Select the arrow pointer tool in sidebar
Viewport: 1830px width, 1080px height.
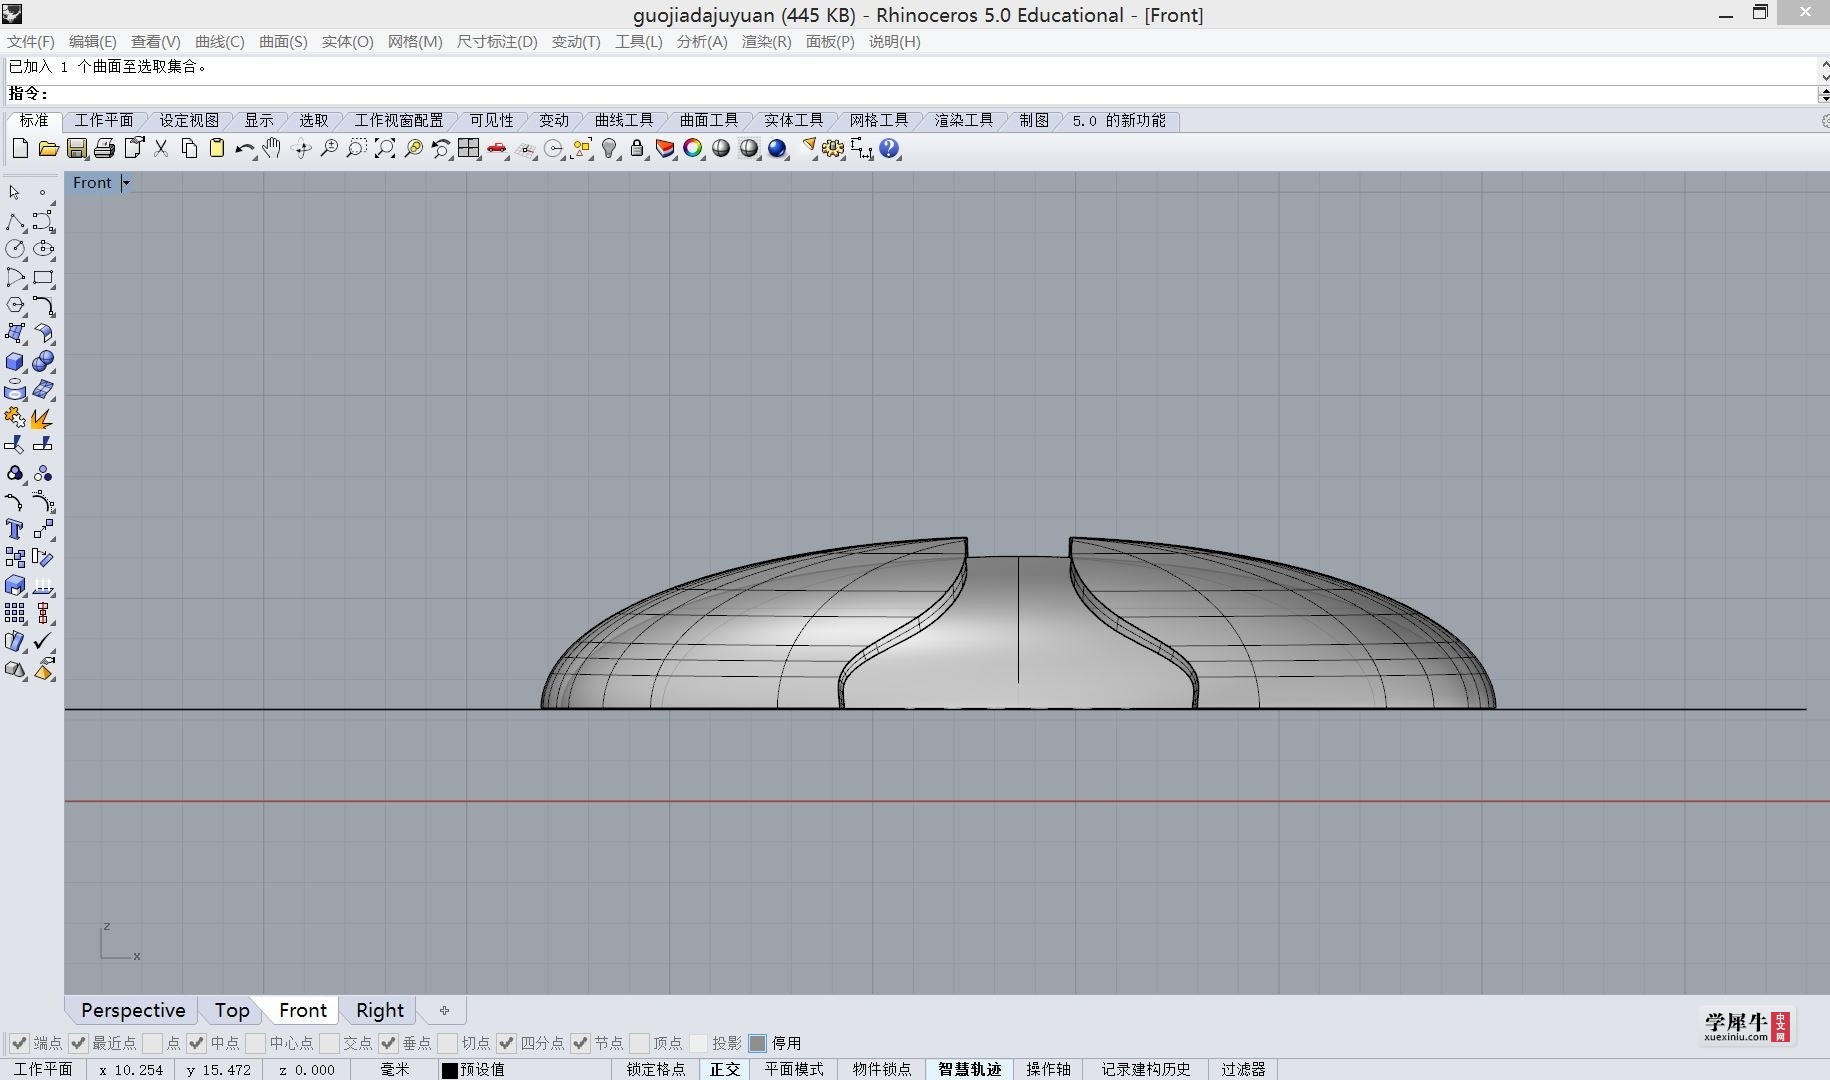pyautogui.click(x=15, y=192)
